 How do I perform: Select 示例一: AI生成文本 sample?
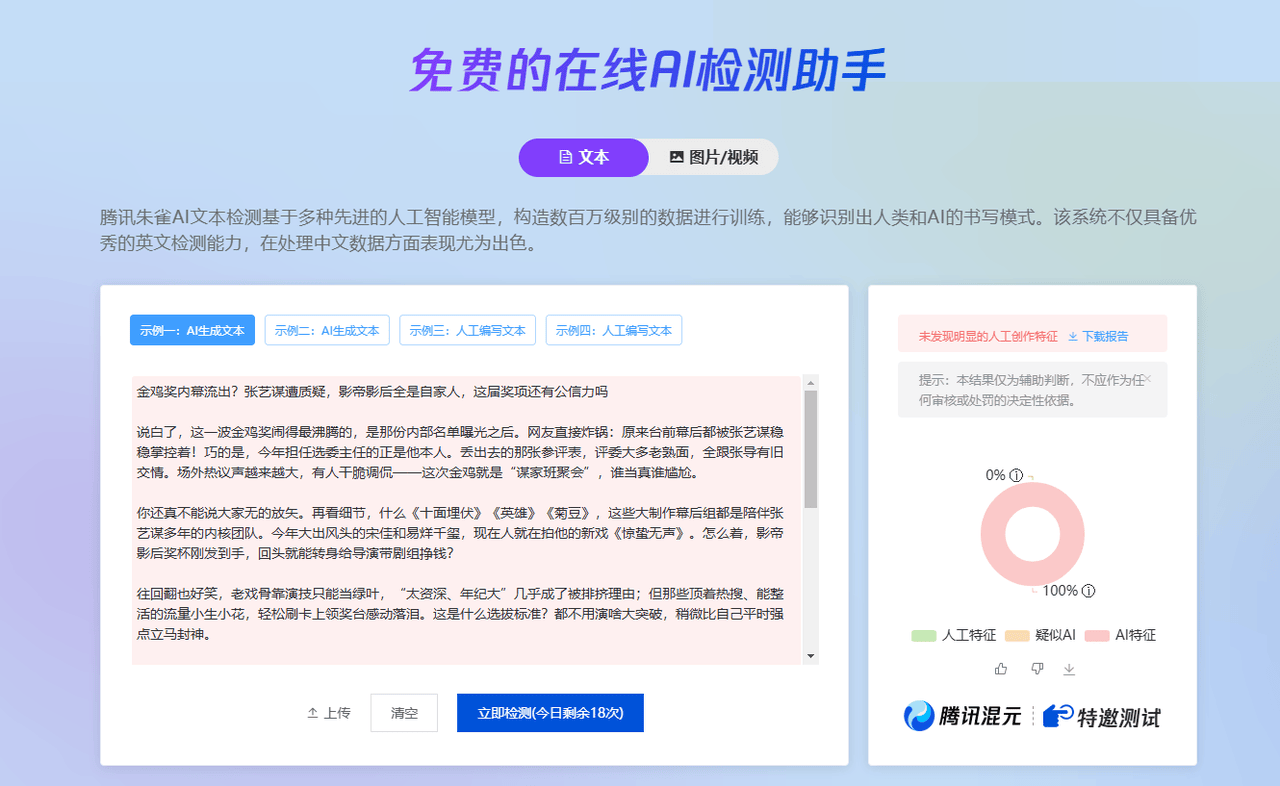pyautogui.click(x=192, y=330)
